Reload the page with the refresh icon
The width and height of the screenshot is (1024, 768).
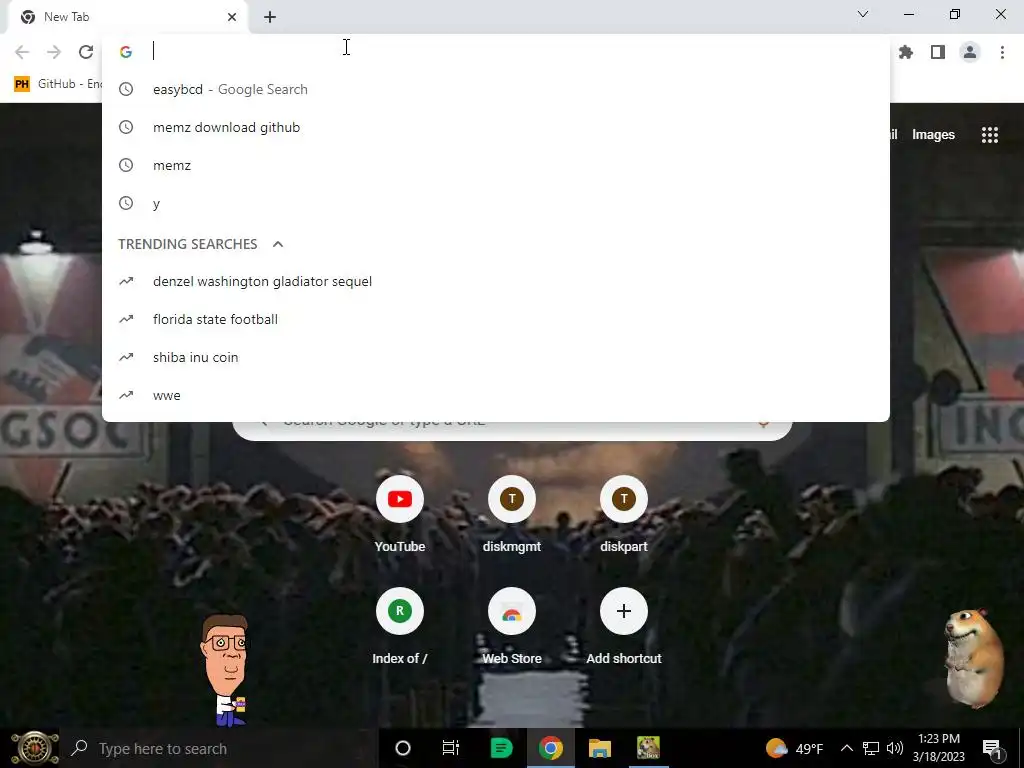[x=86, y=52]
